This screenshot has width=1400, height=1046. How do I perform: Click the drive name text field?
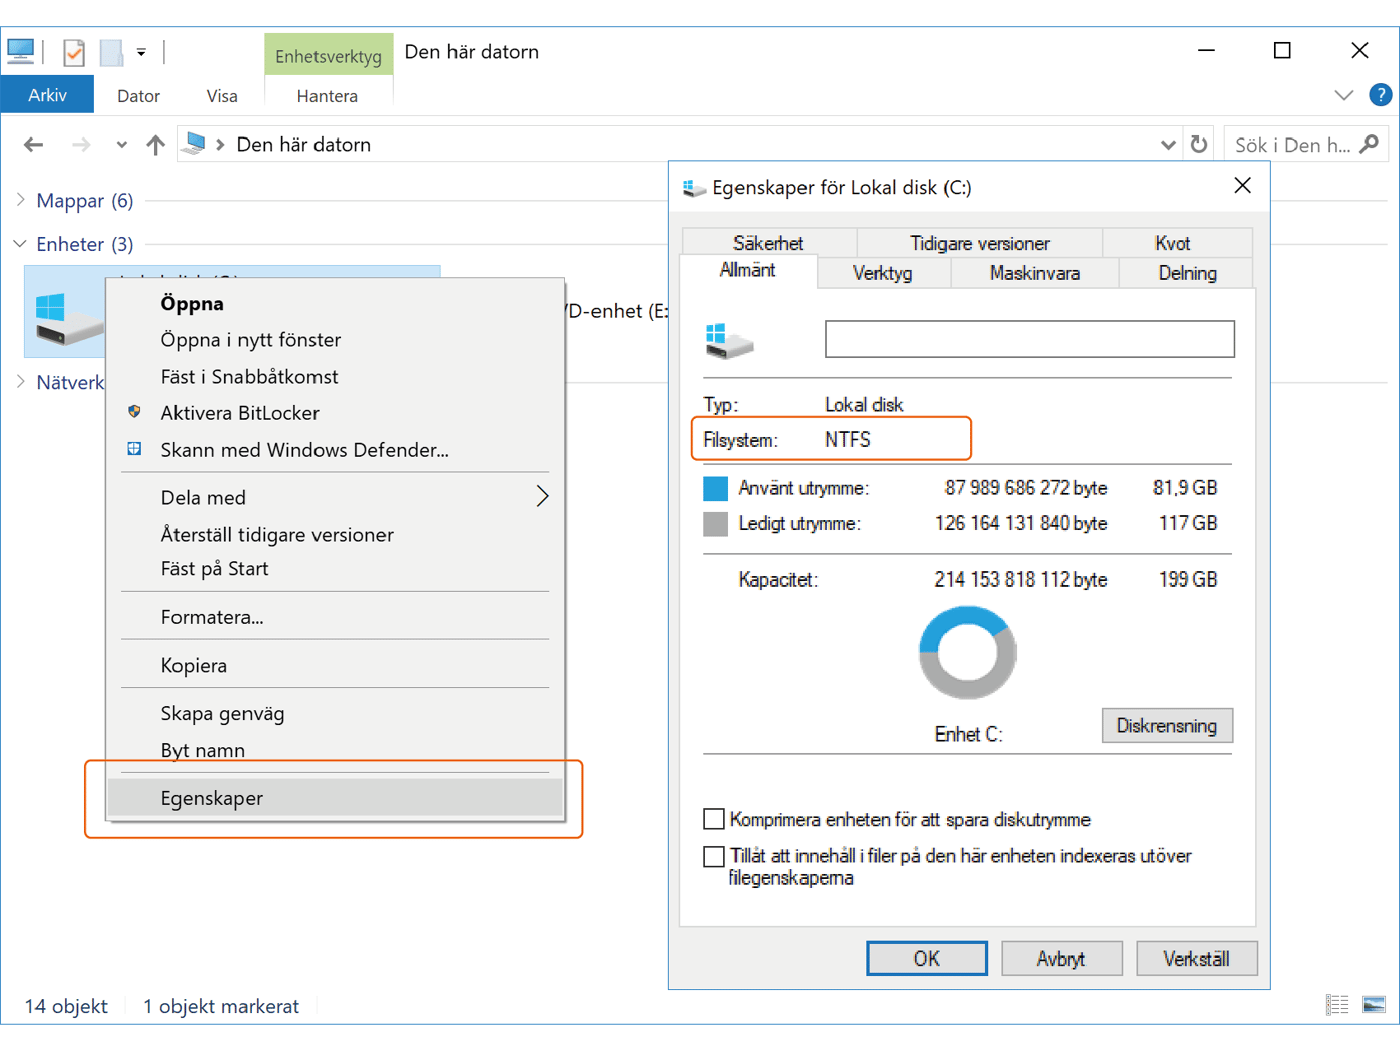1029,339
